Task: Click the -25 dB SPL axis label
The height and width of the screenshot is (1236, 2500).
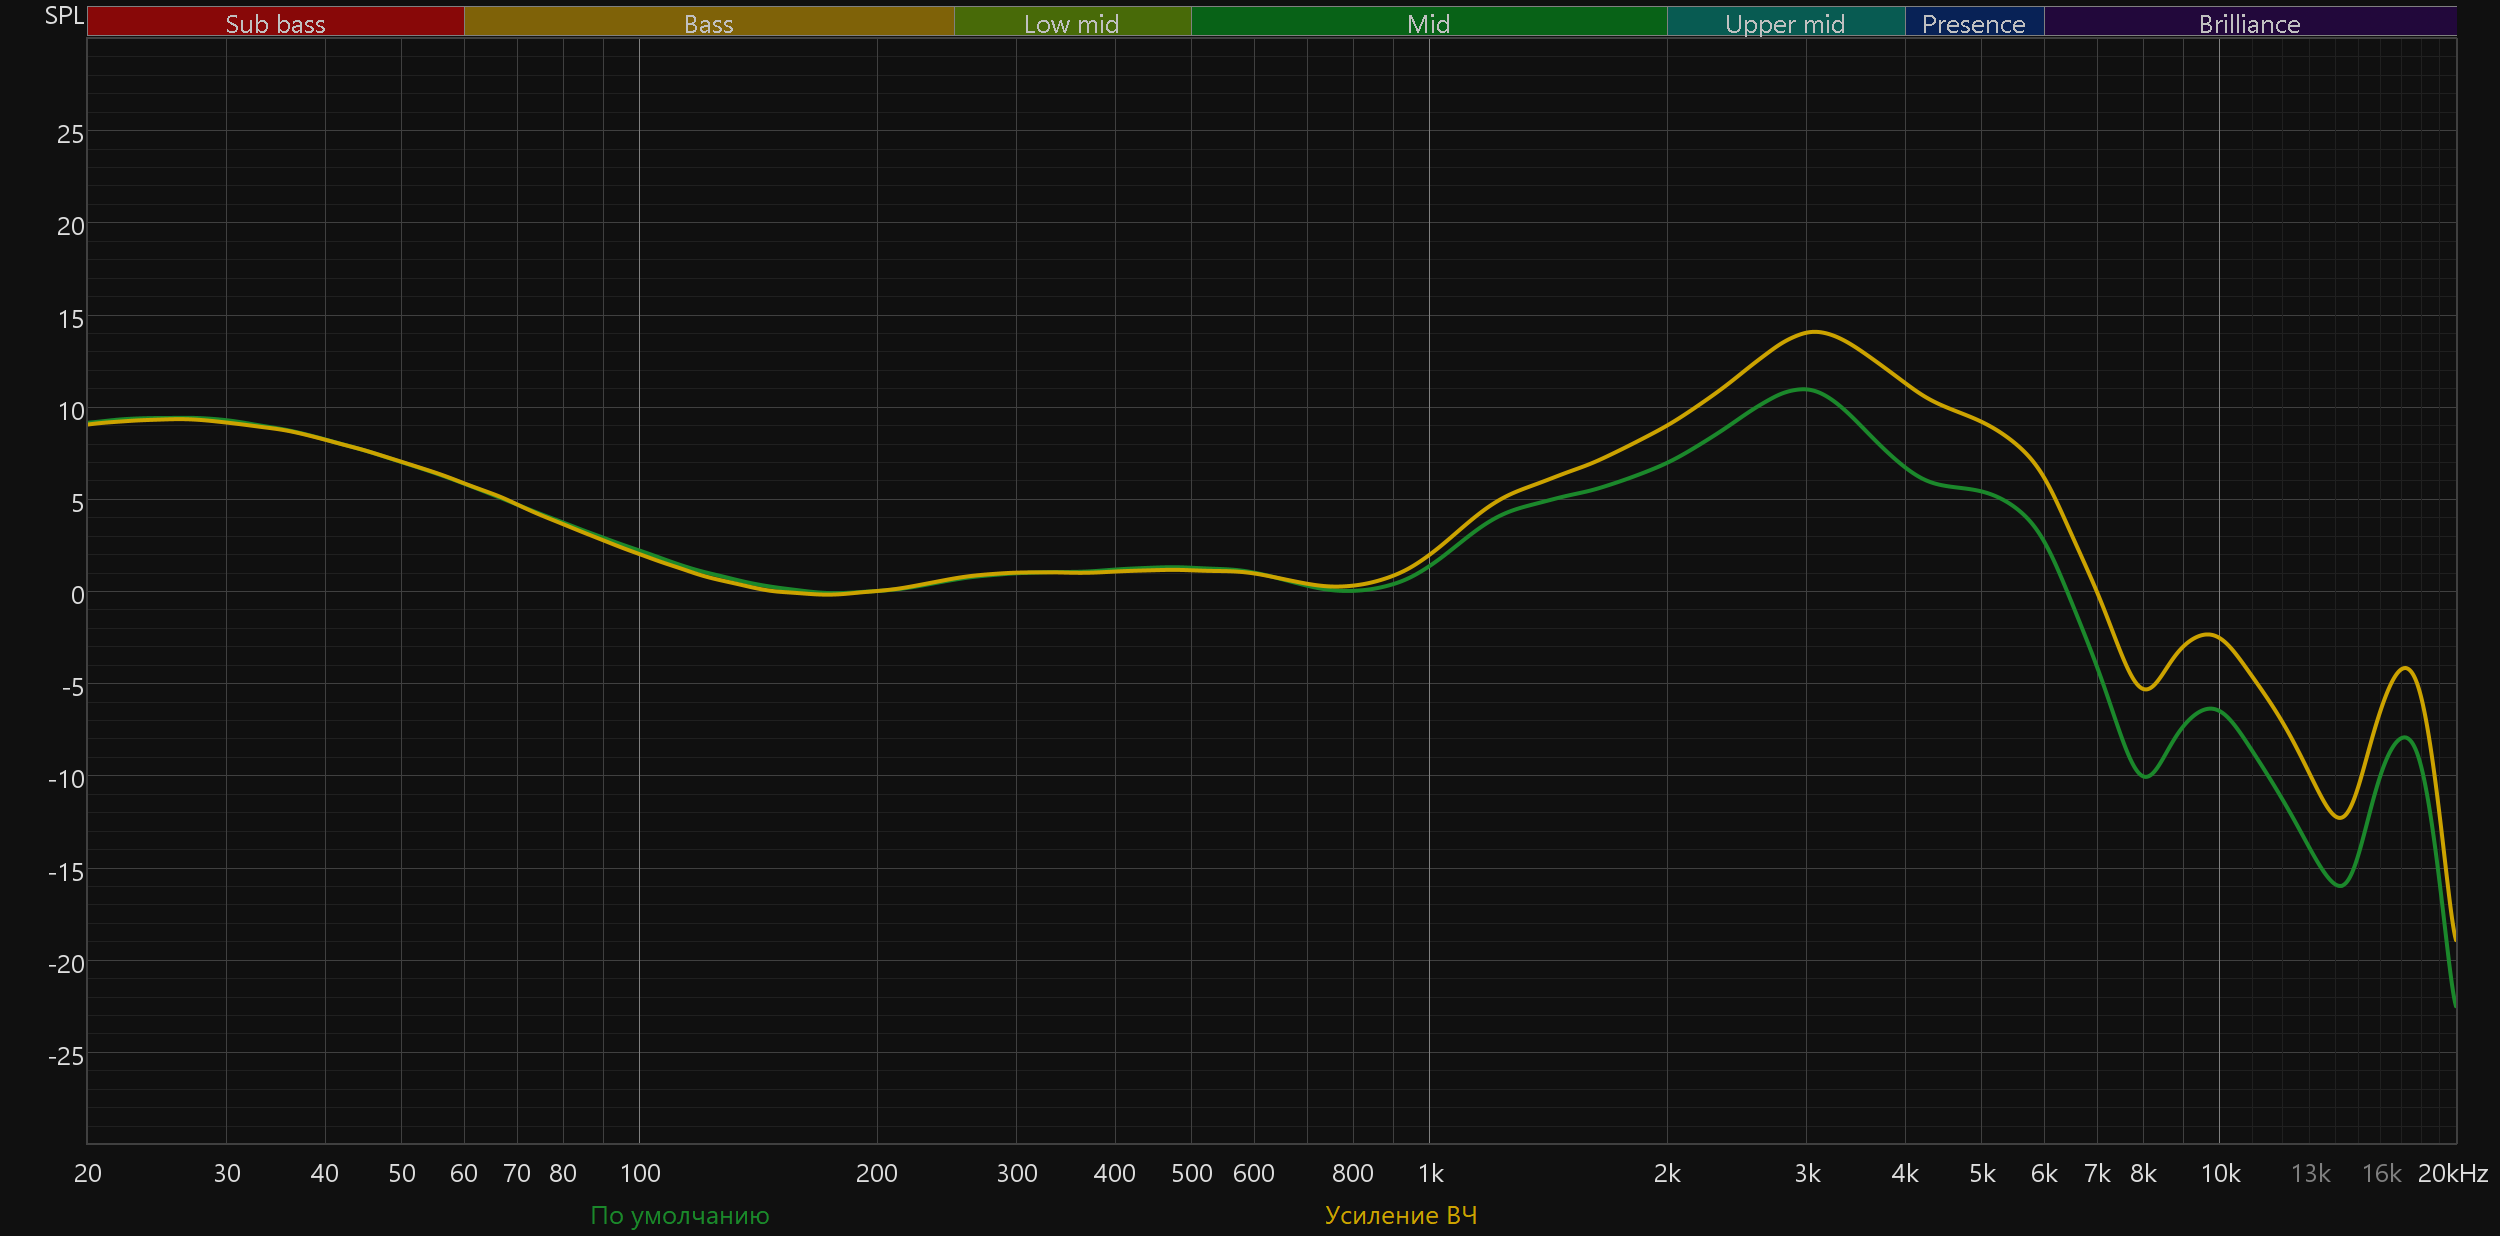Action: pos(66,1056)
